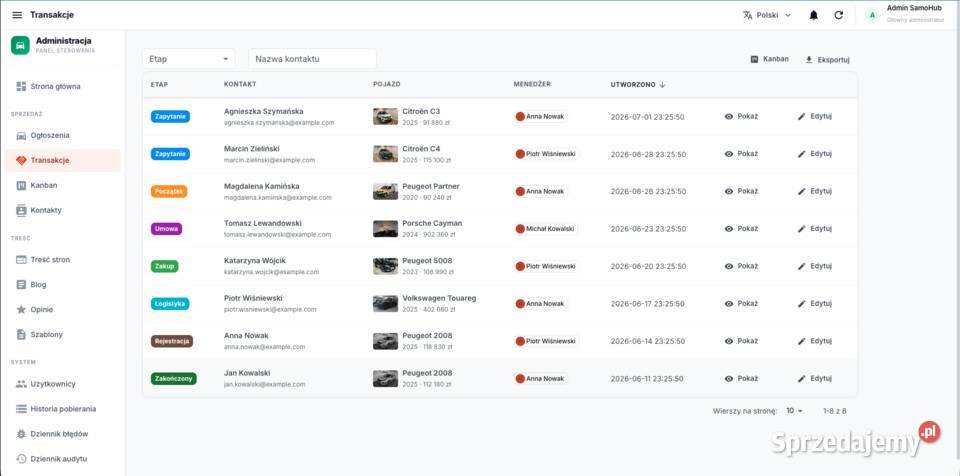Image resolution: width=960 pixels, height=476 pixels.
Task: Select Transakcje in the sidebar
Action: [x=62, y=161]
